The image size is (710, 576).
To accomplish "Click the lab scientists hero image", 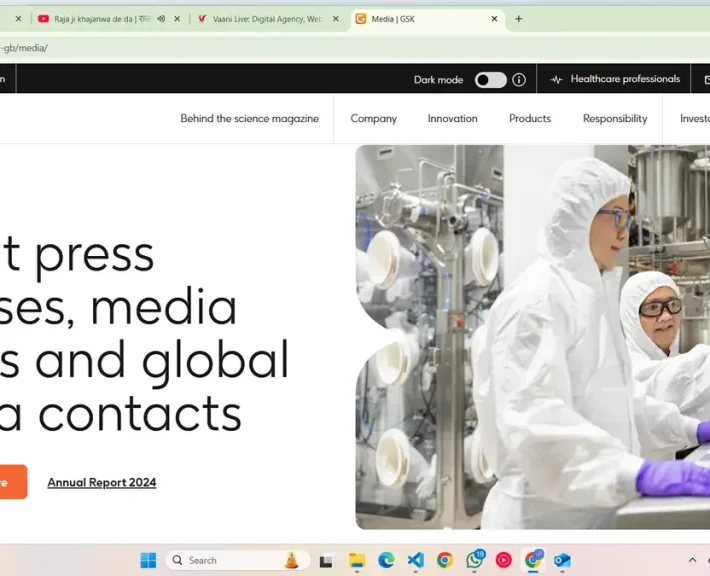I will pyautogui.click(x=532, y=337).
